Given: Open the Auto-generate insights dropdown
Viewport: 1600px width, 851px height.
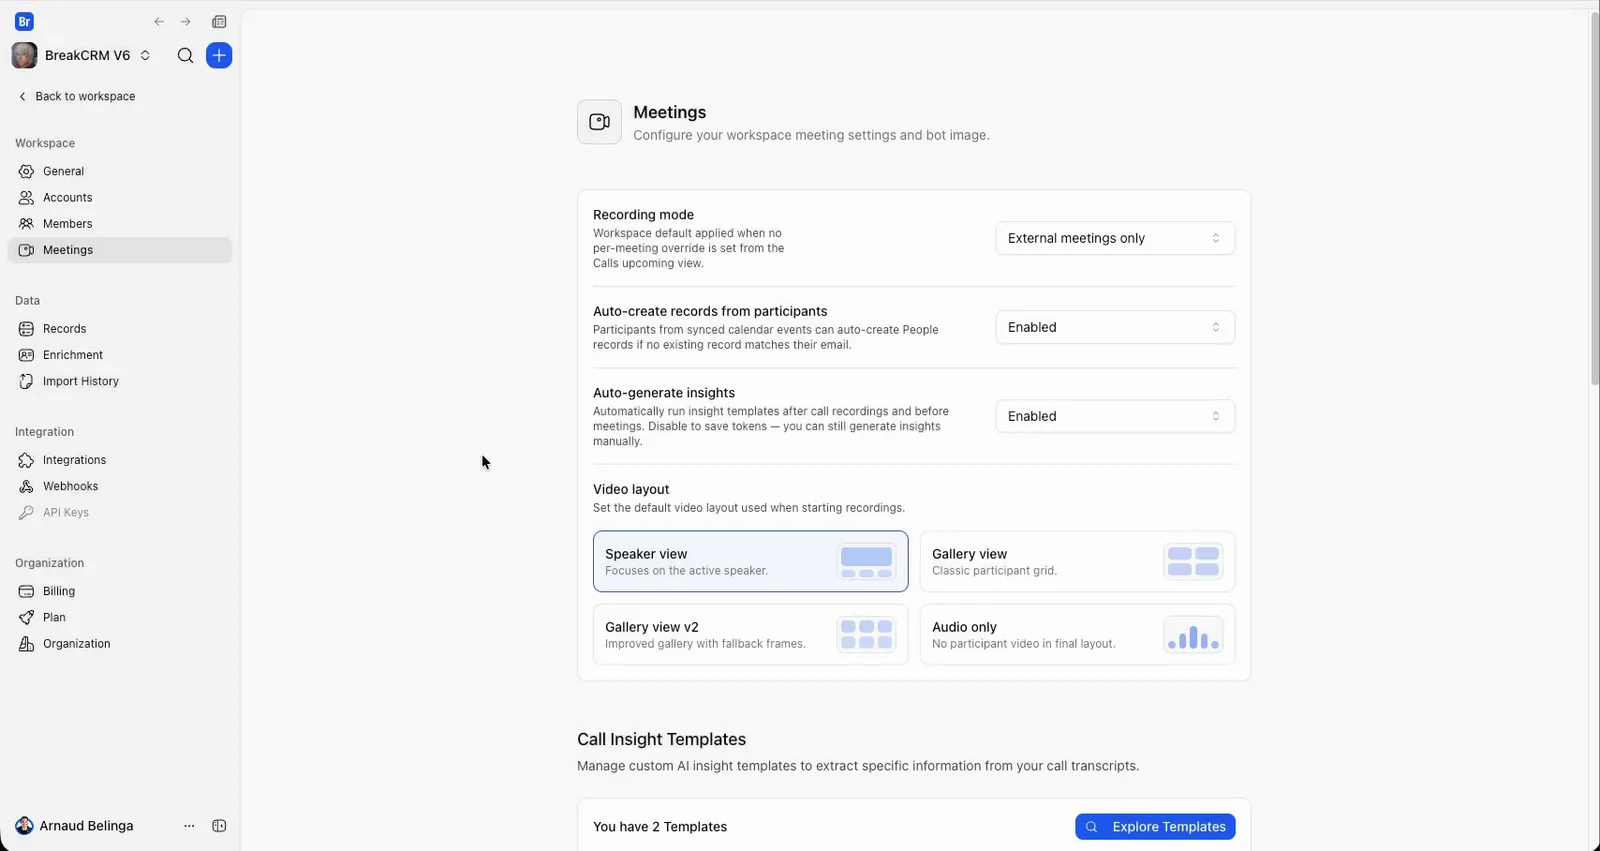Looking at the screenshot, I should [1115, 417].
